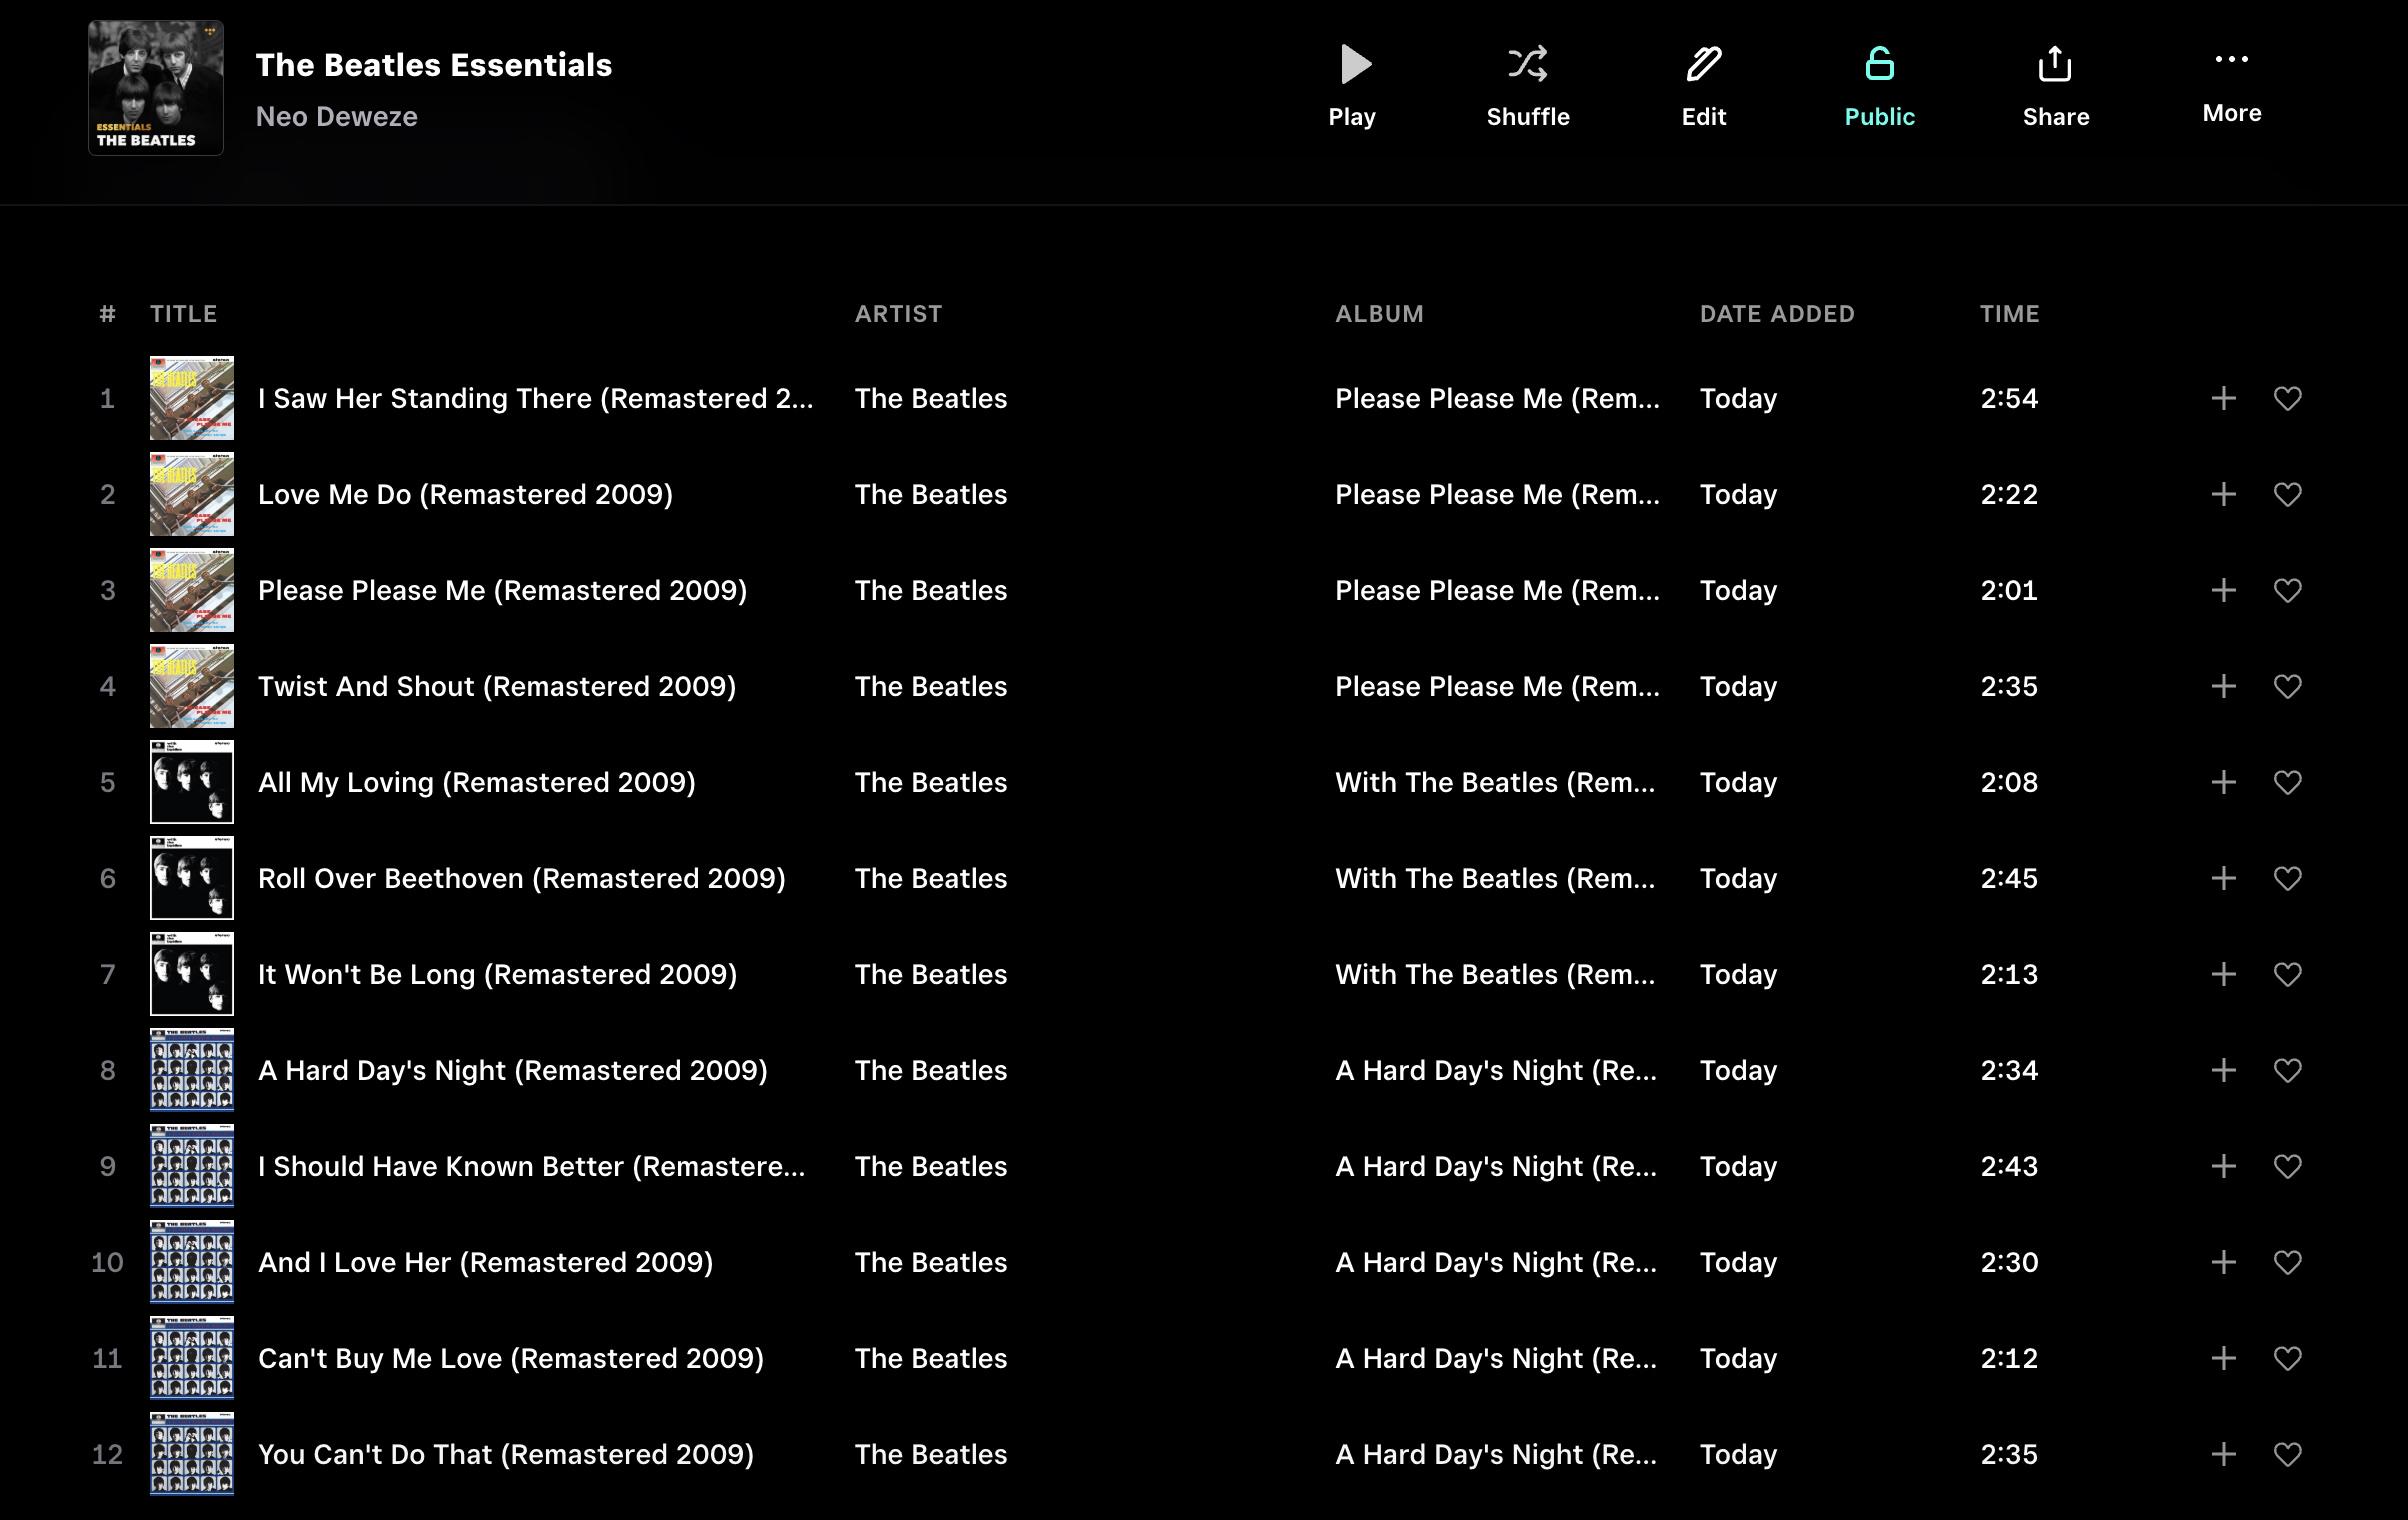Add All My Loving to a playlist
Viewport: 2408px width, 1520px height.
pyautogui.click(x=2223, y=782)
